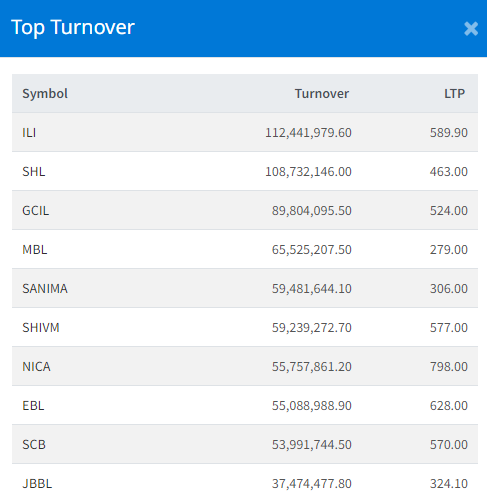Click the LTP column header
The image size is (487, 499).
click(x=454, y=94)
